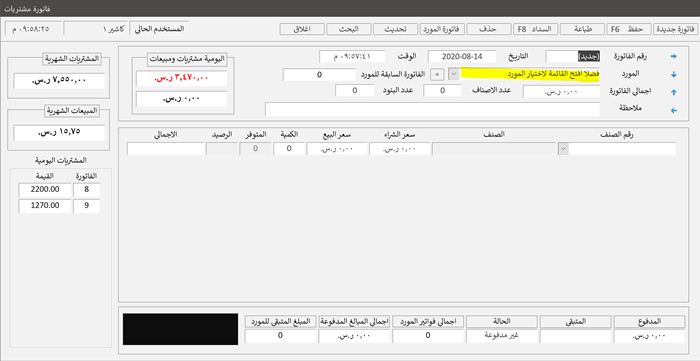Click the المبيعات الشهرية group title
The image size is (700, 361).
(71, 110)
